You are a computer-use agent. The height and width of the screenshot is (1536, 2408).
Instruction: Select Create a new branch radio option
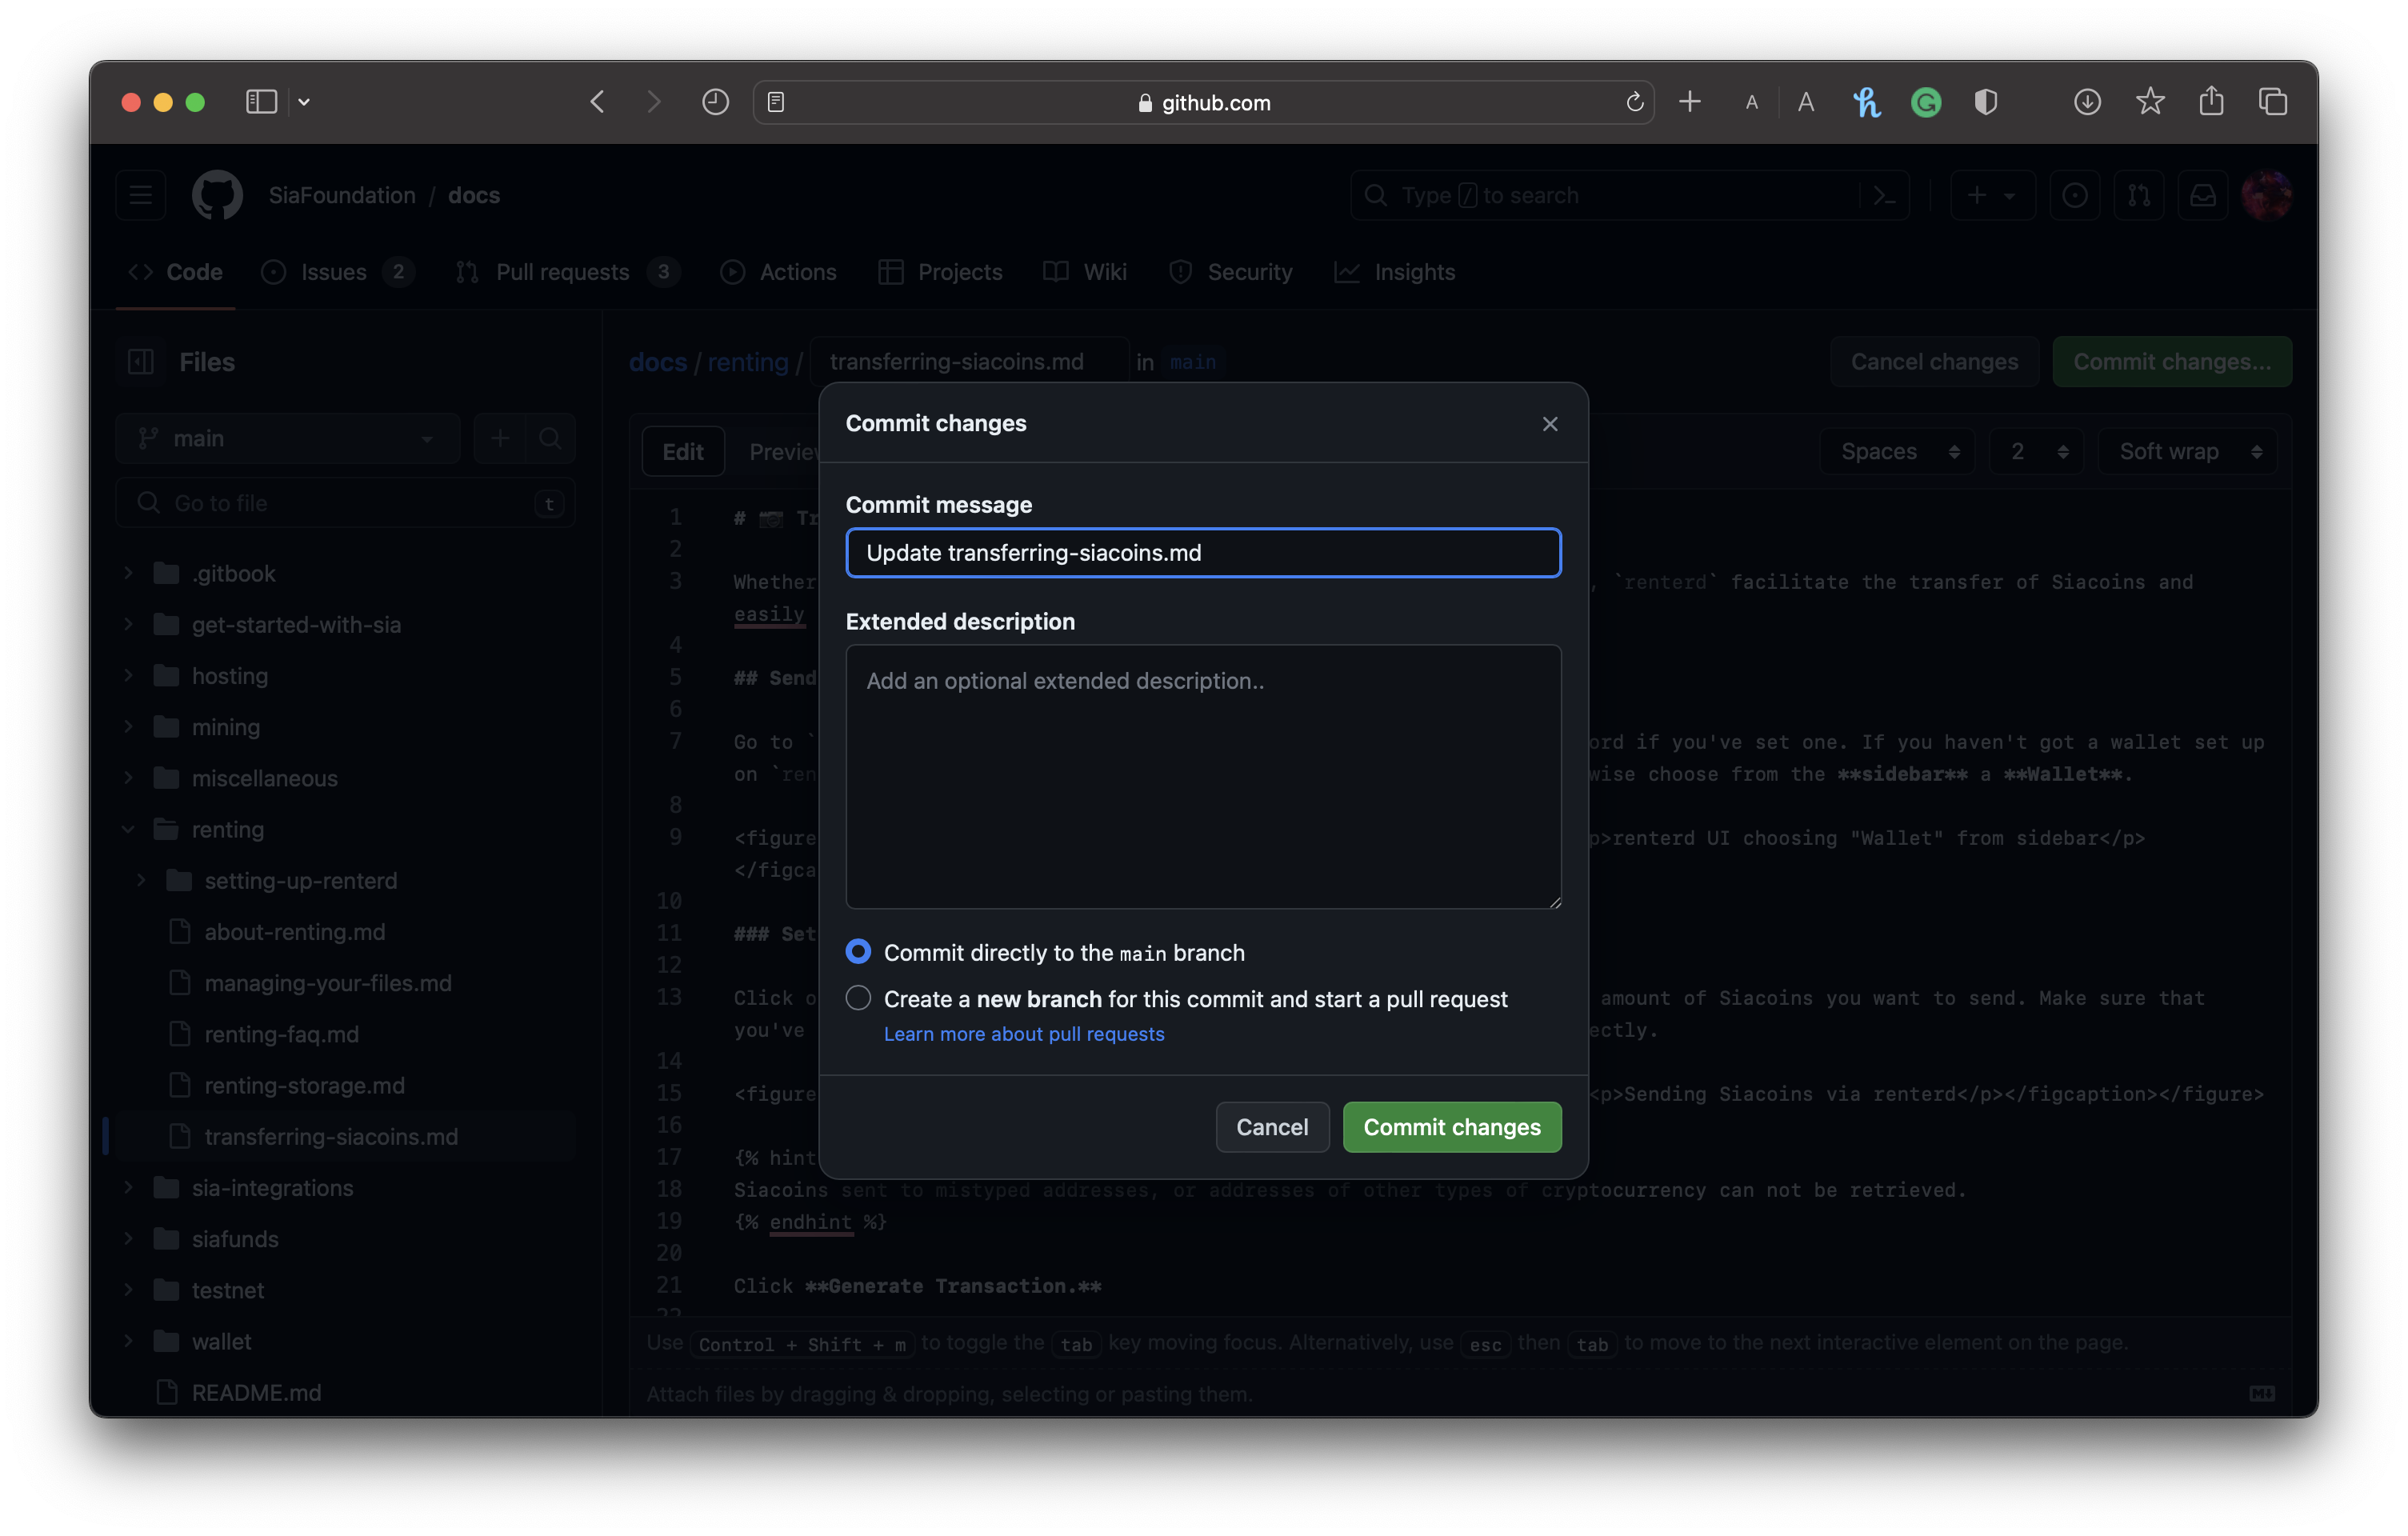tap(858, 998)
